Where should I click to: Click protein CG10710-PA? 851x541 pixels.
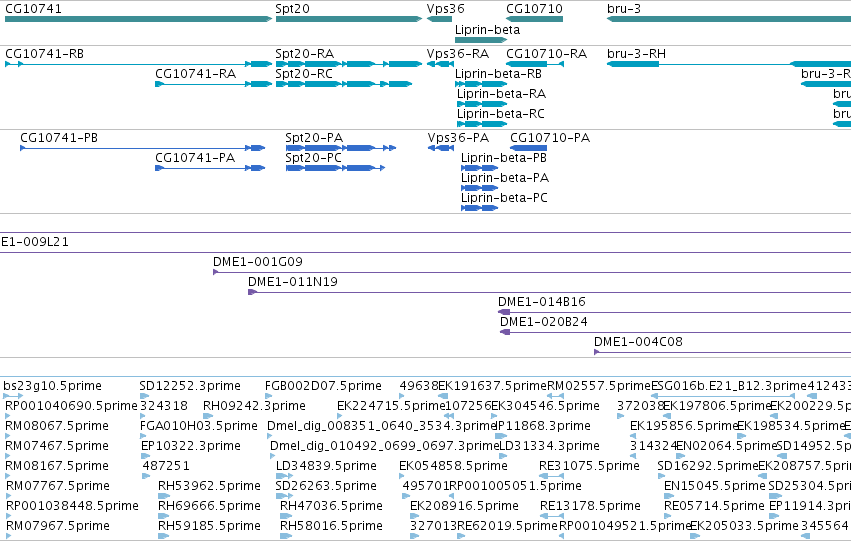click(550, 138)
